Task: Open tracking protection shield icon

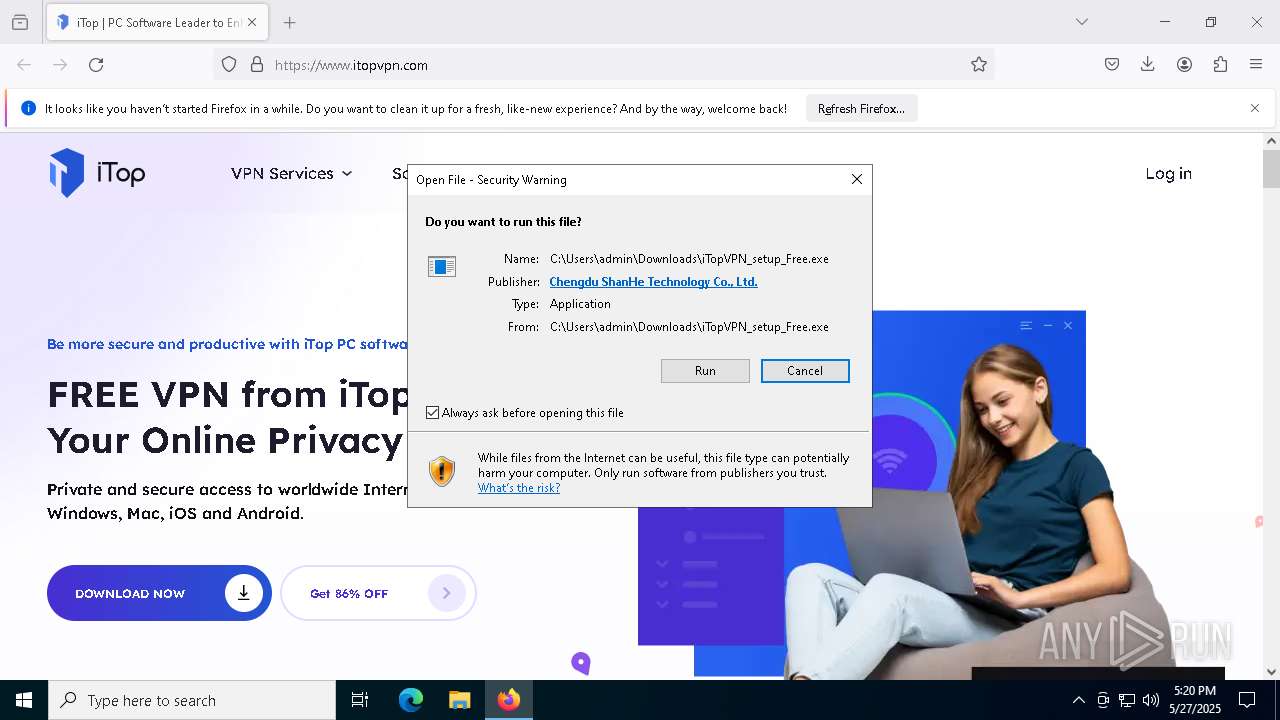Action: click(229, 65)
